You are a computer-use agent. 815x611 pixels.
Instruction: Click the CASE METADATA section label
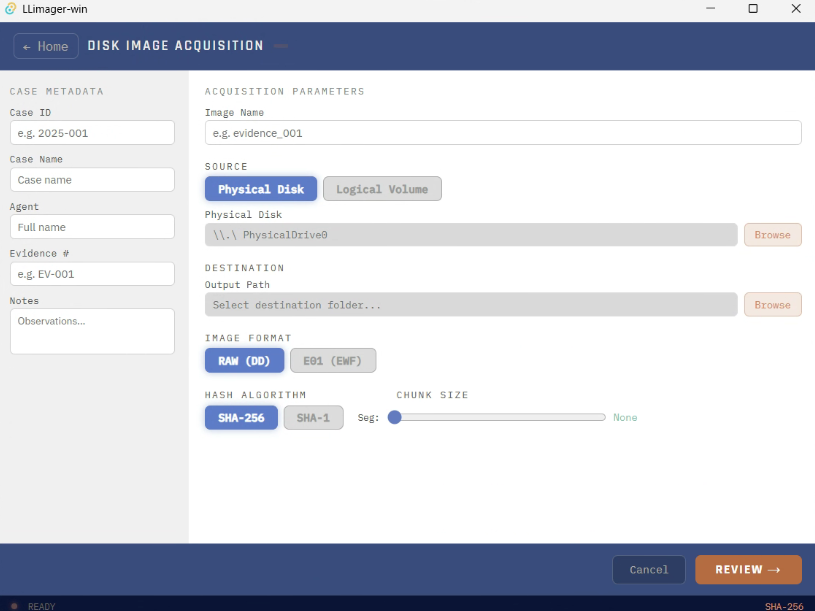click(x=57, y=91)
